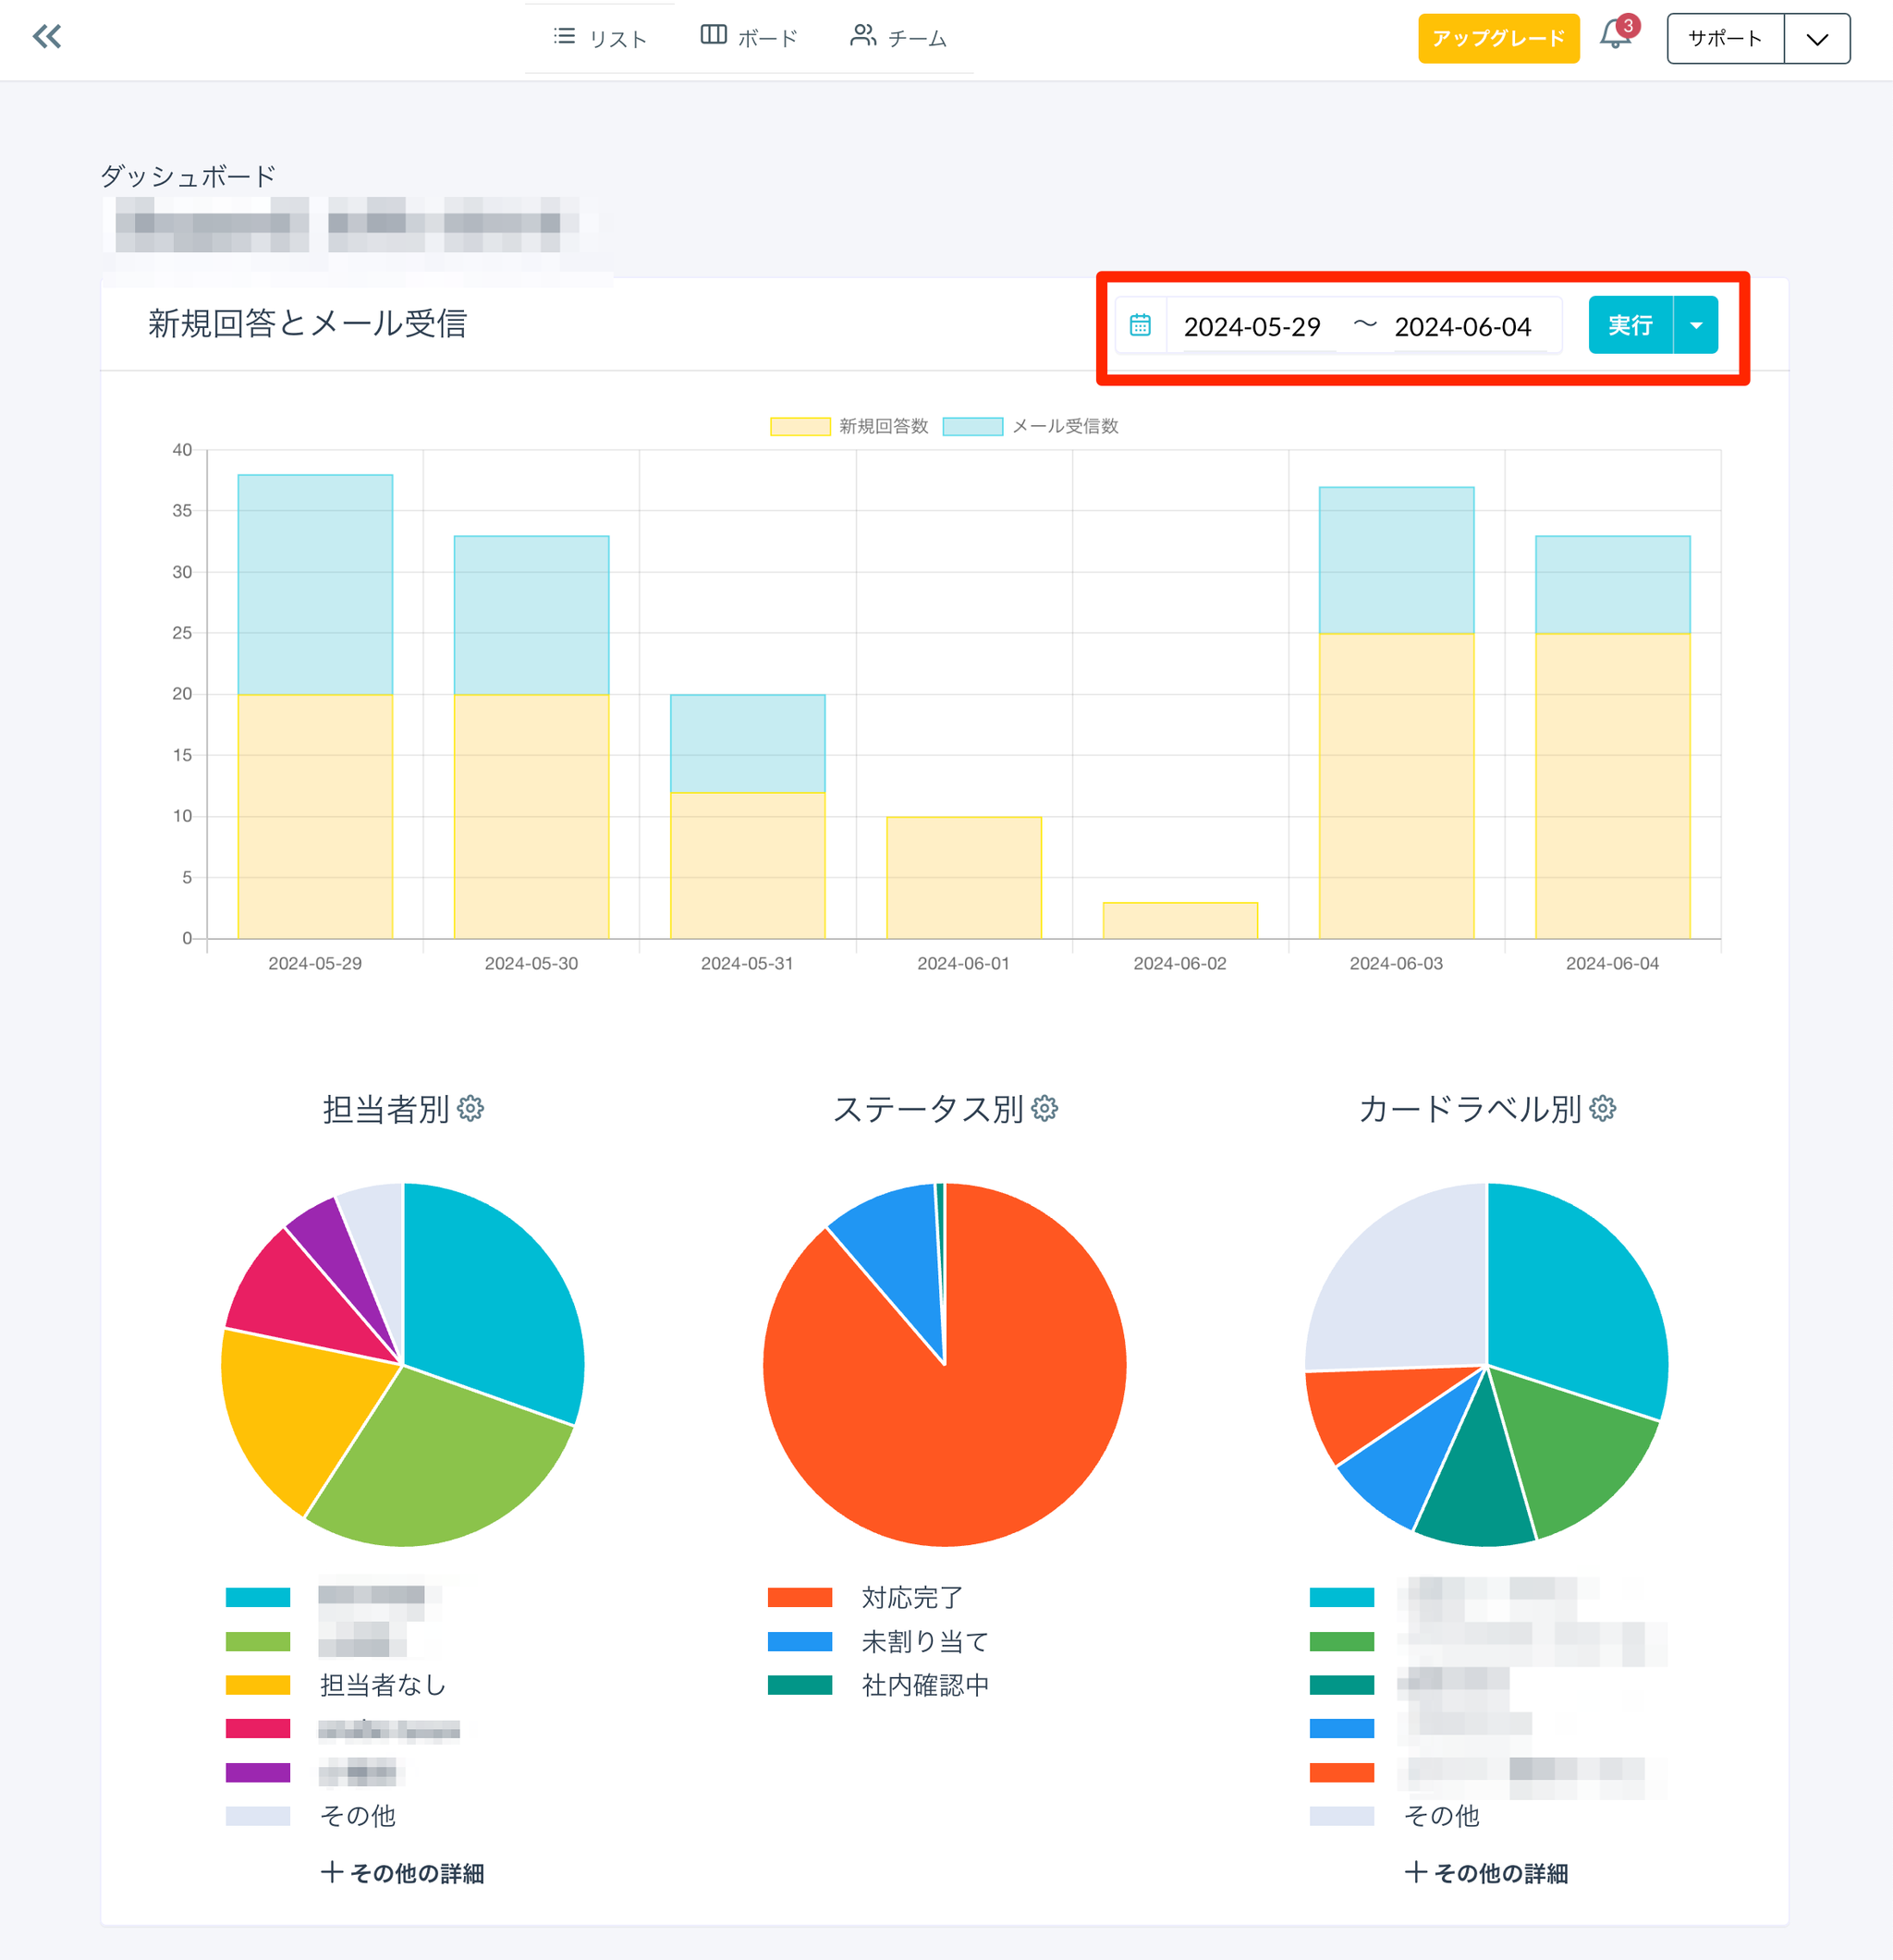Viewport: 1893px width, 1960px height.
Task: Expand その他の詳細 under 担当者別 chart
Action: click(x=402, y=1873)
